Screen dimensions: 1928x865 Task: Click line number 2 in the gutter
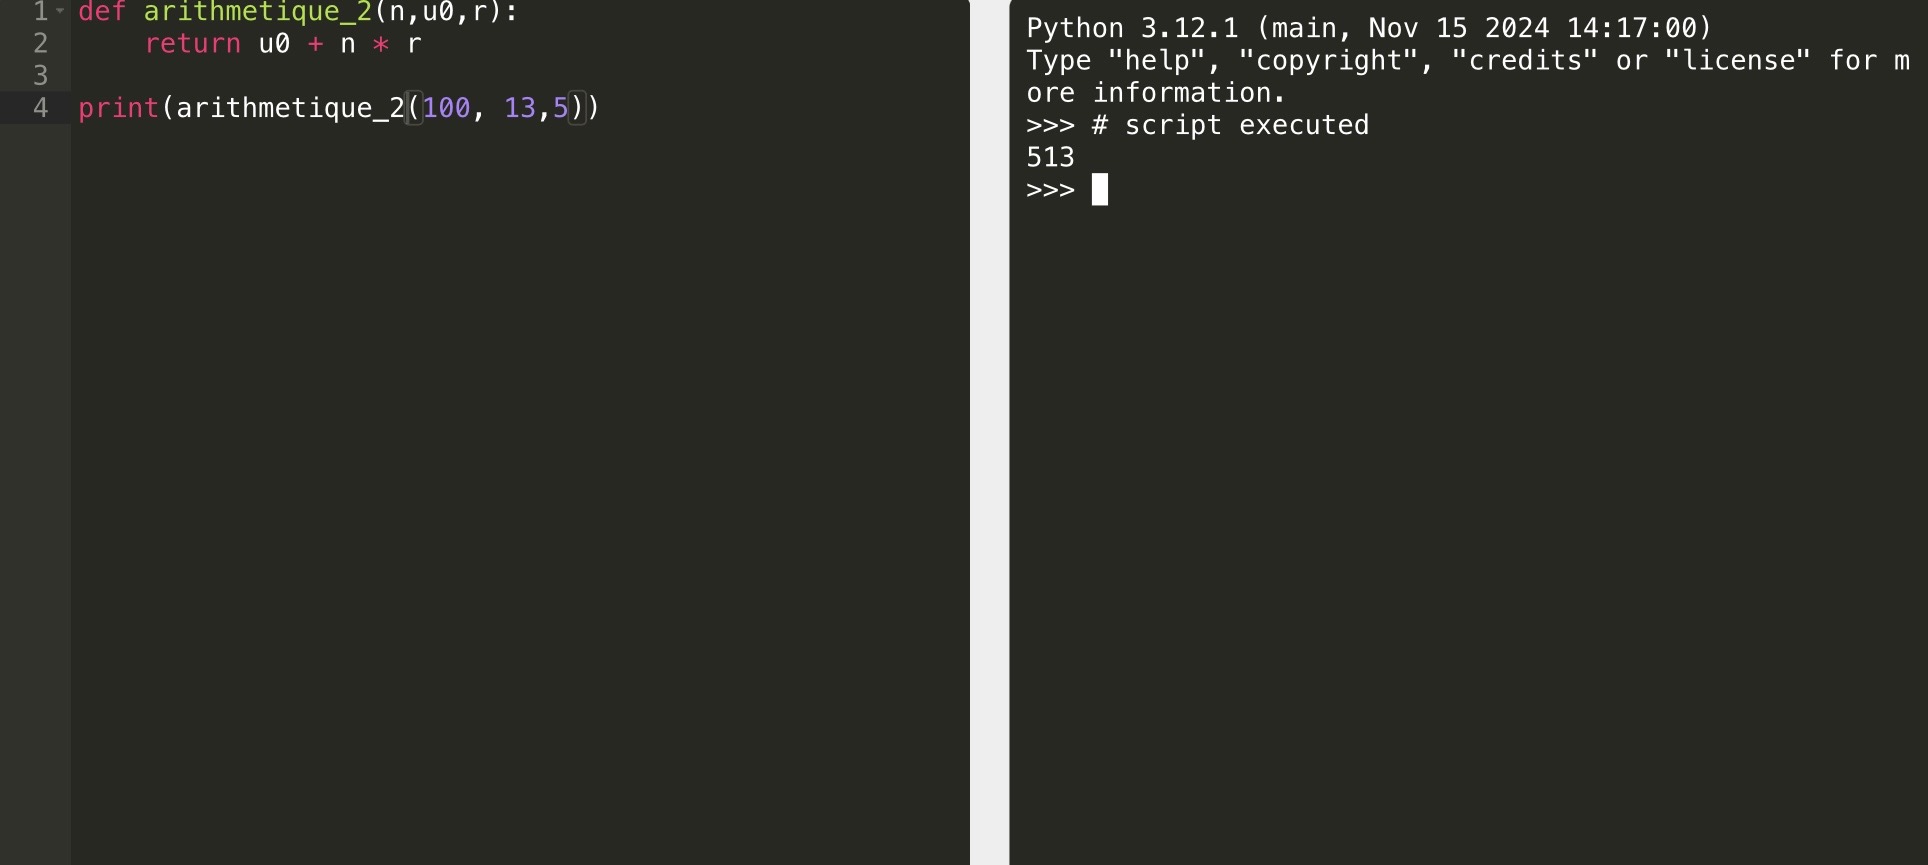pos(41,44)
